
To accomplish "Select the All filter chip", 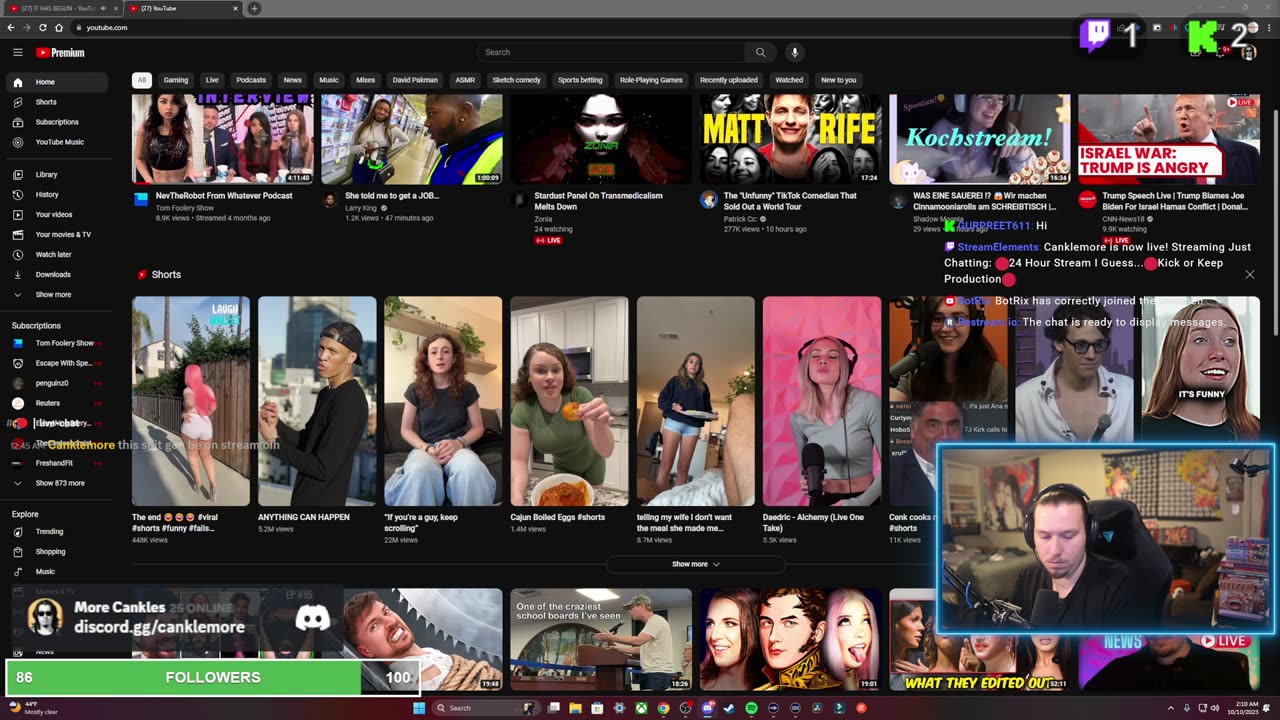I will [142, 80].
